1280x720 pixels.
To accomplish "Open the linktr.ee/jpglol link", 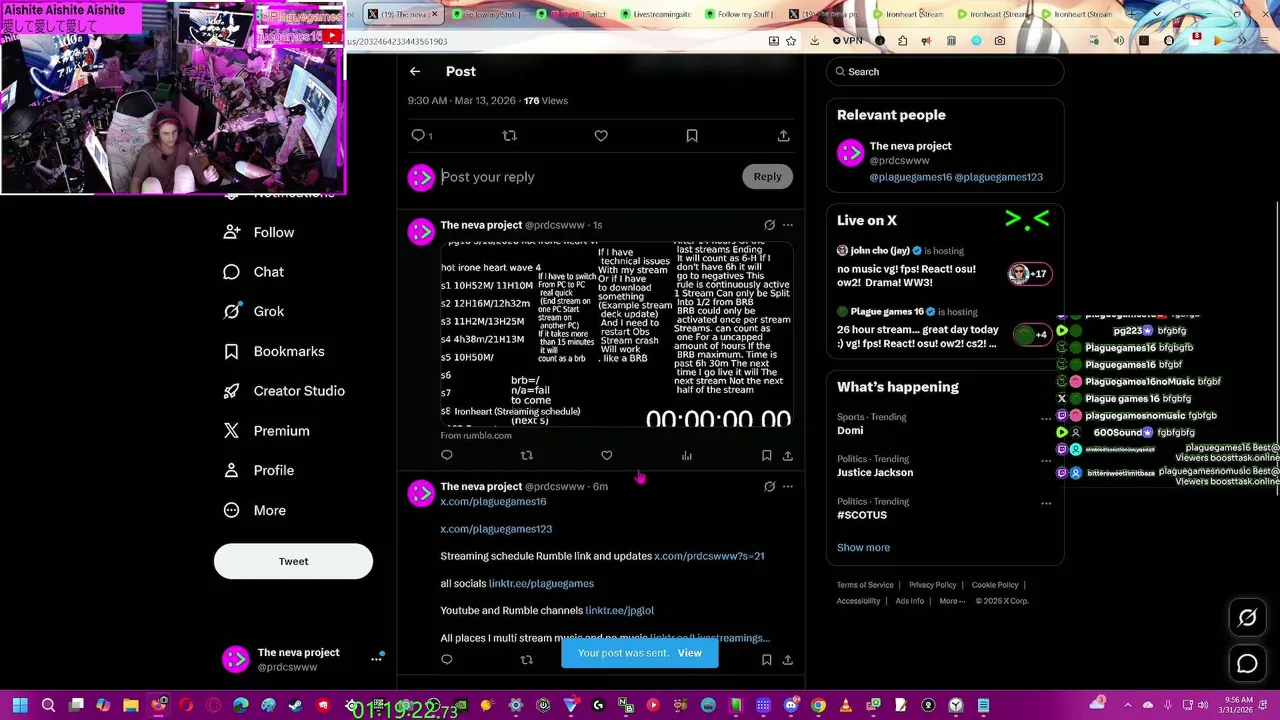I will coord(619,610).
